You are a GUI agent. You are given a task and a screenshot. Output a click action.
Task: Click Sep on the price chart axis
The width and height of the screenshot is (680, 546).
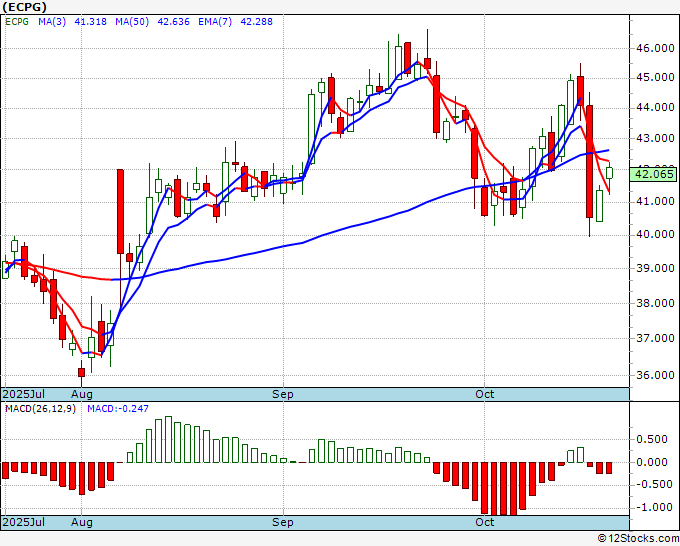coord(283,394)
